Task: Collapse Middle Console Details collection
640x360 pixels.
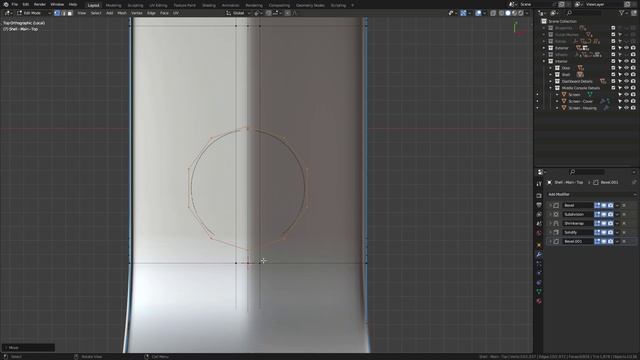Action: tap(550, 88)
